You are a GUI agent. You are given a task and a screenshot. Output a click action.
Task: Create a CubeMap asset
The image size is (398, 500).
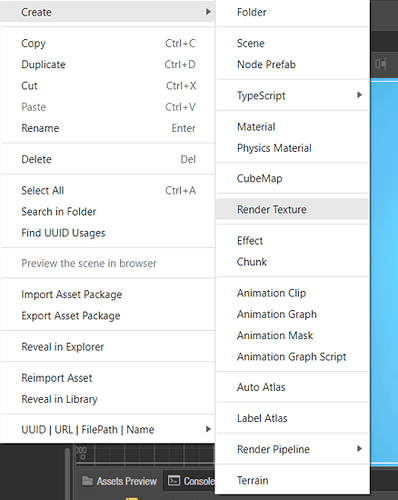point(292,178)
